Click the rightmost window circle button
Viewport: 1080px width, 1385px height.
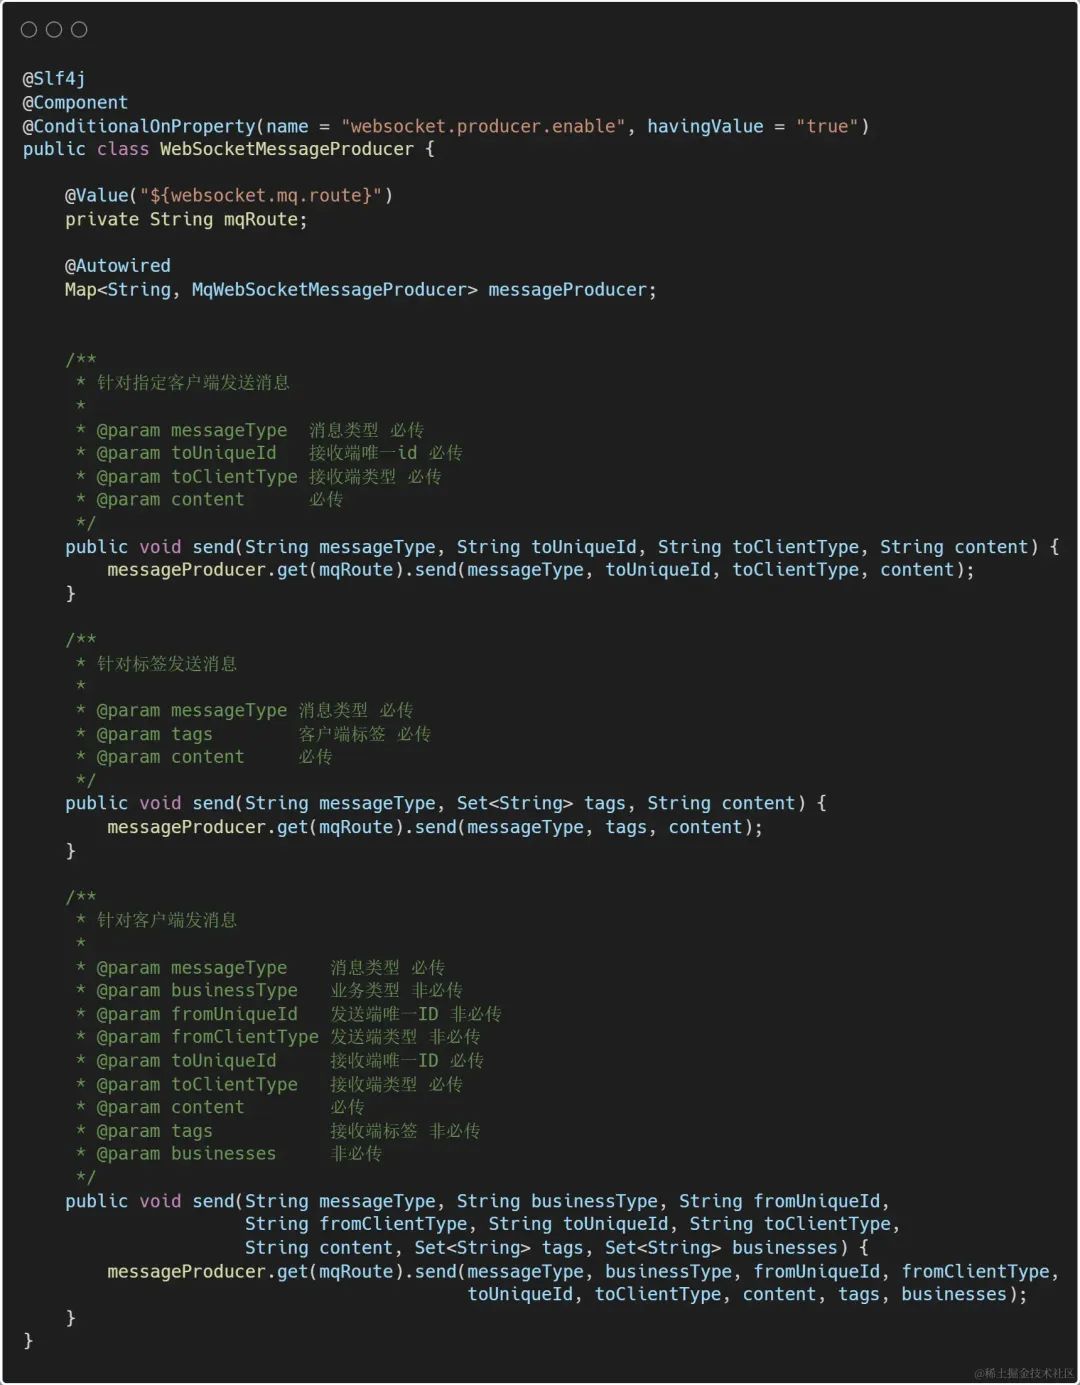(x=79, y=30)
